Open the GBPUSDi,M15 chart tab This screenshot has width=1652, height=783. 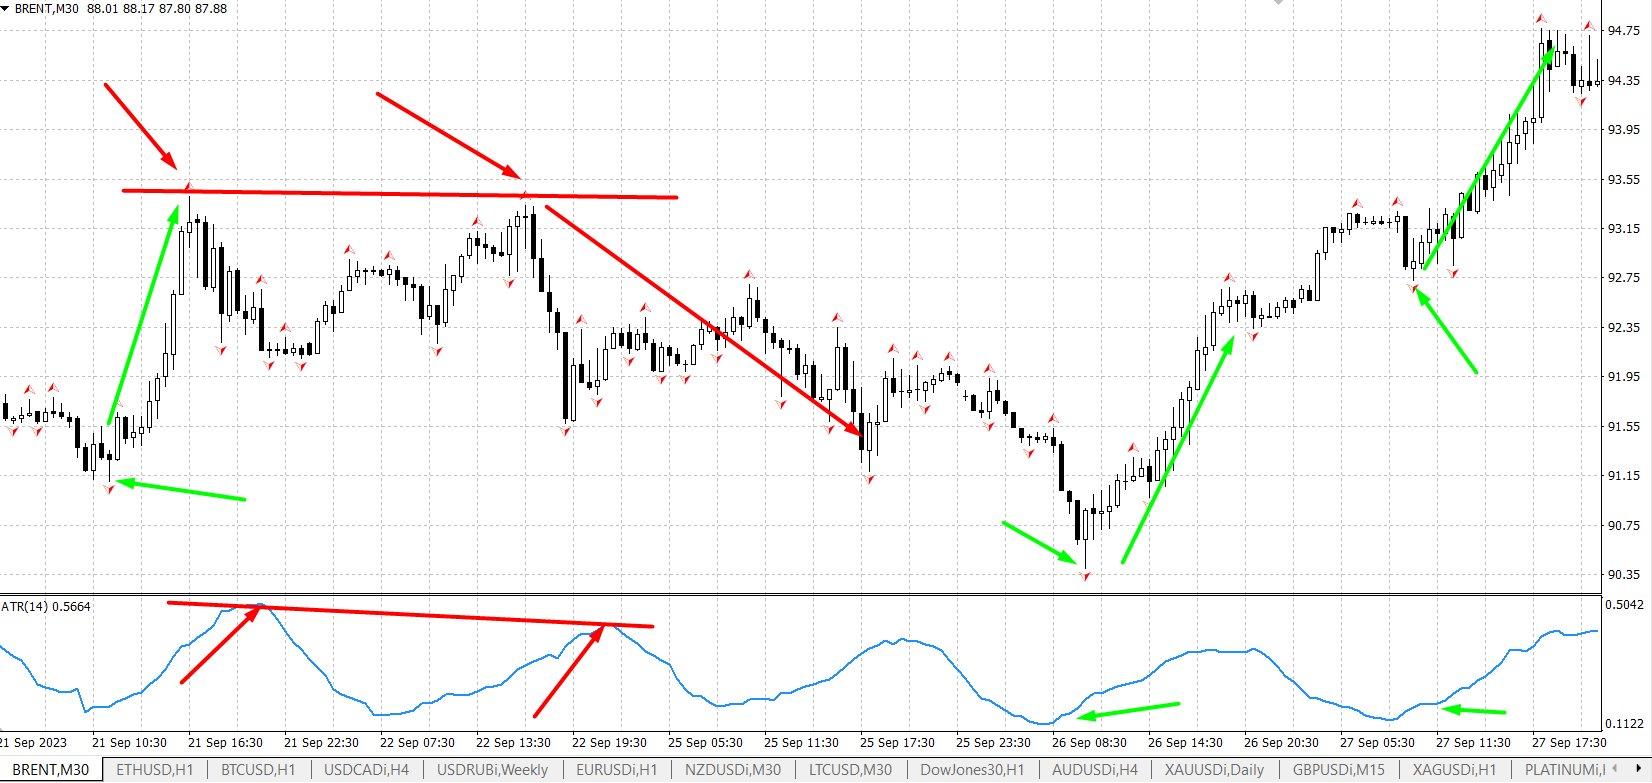click(x=1338, y=770)
